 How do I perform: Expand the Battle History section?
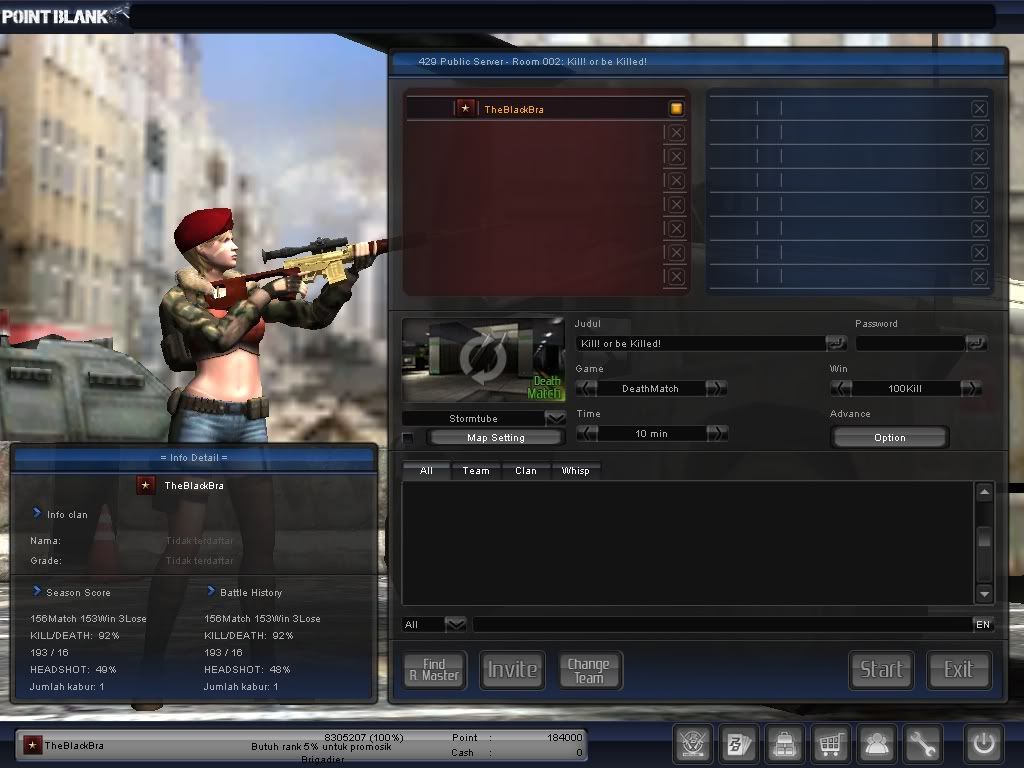pyautogui.click(x=211, y=591)
